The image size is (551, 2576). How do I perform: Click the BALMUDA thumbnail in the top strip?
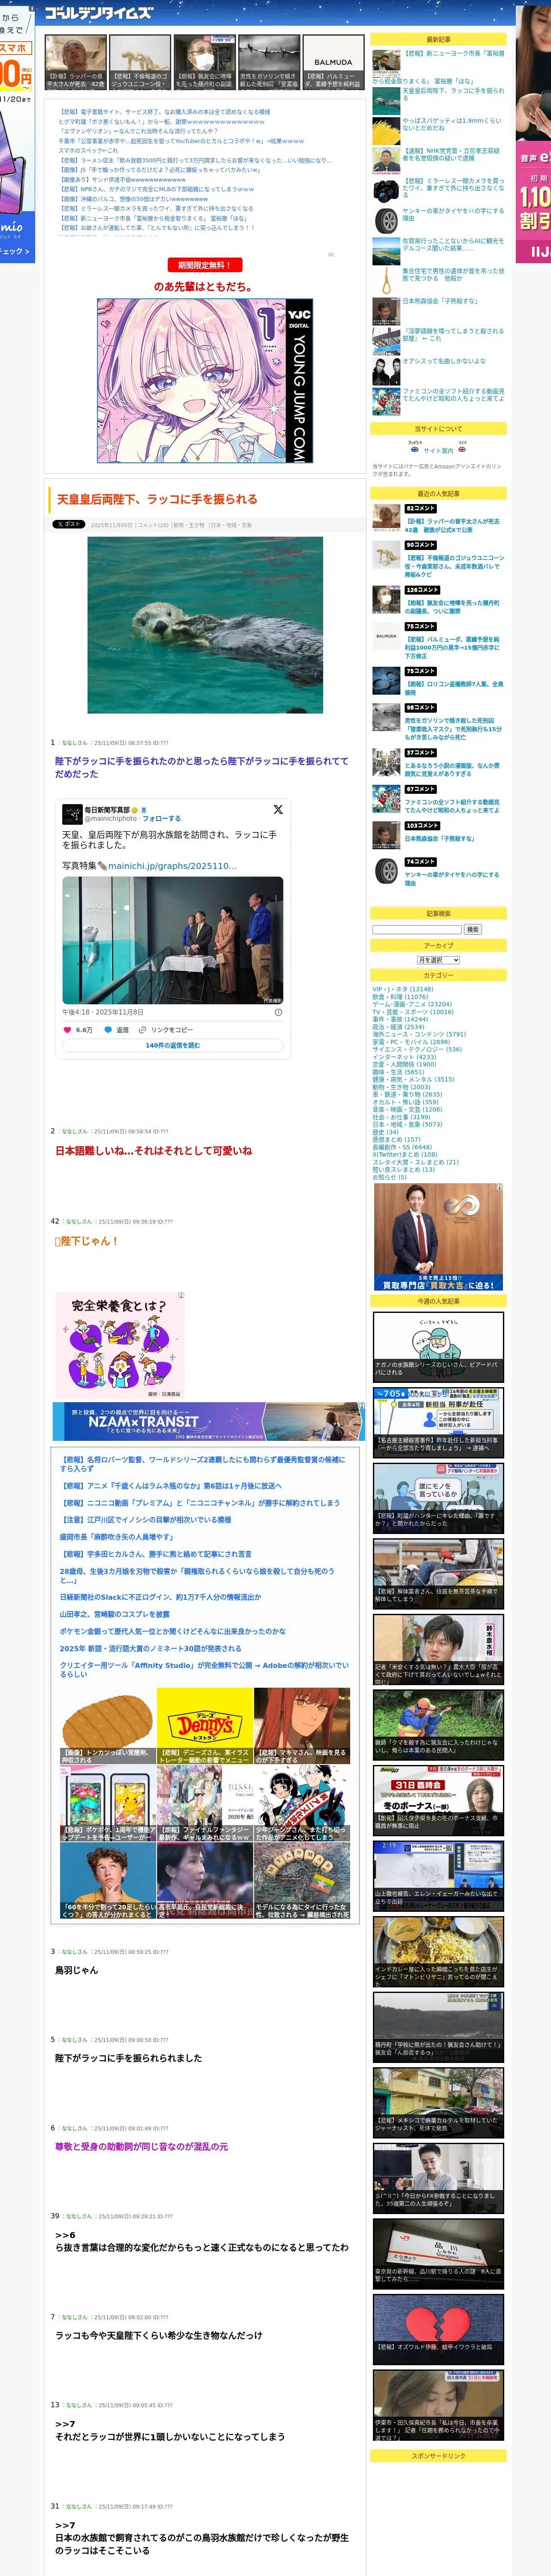333,62
